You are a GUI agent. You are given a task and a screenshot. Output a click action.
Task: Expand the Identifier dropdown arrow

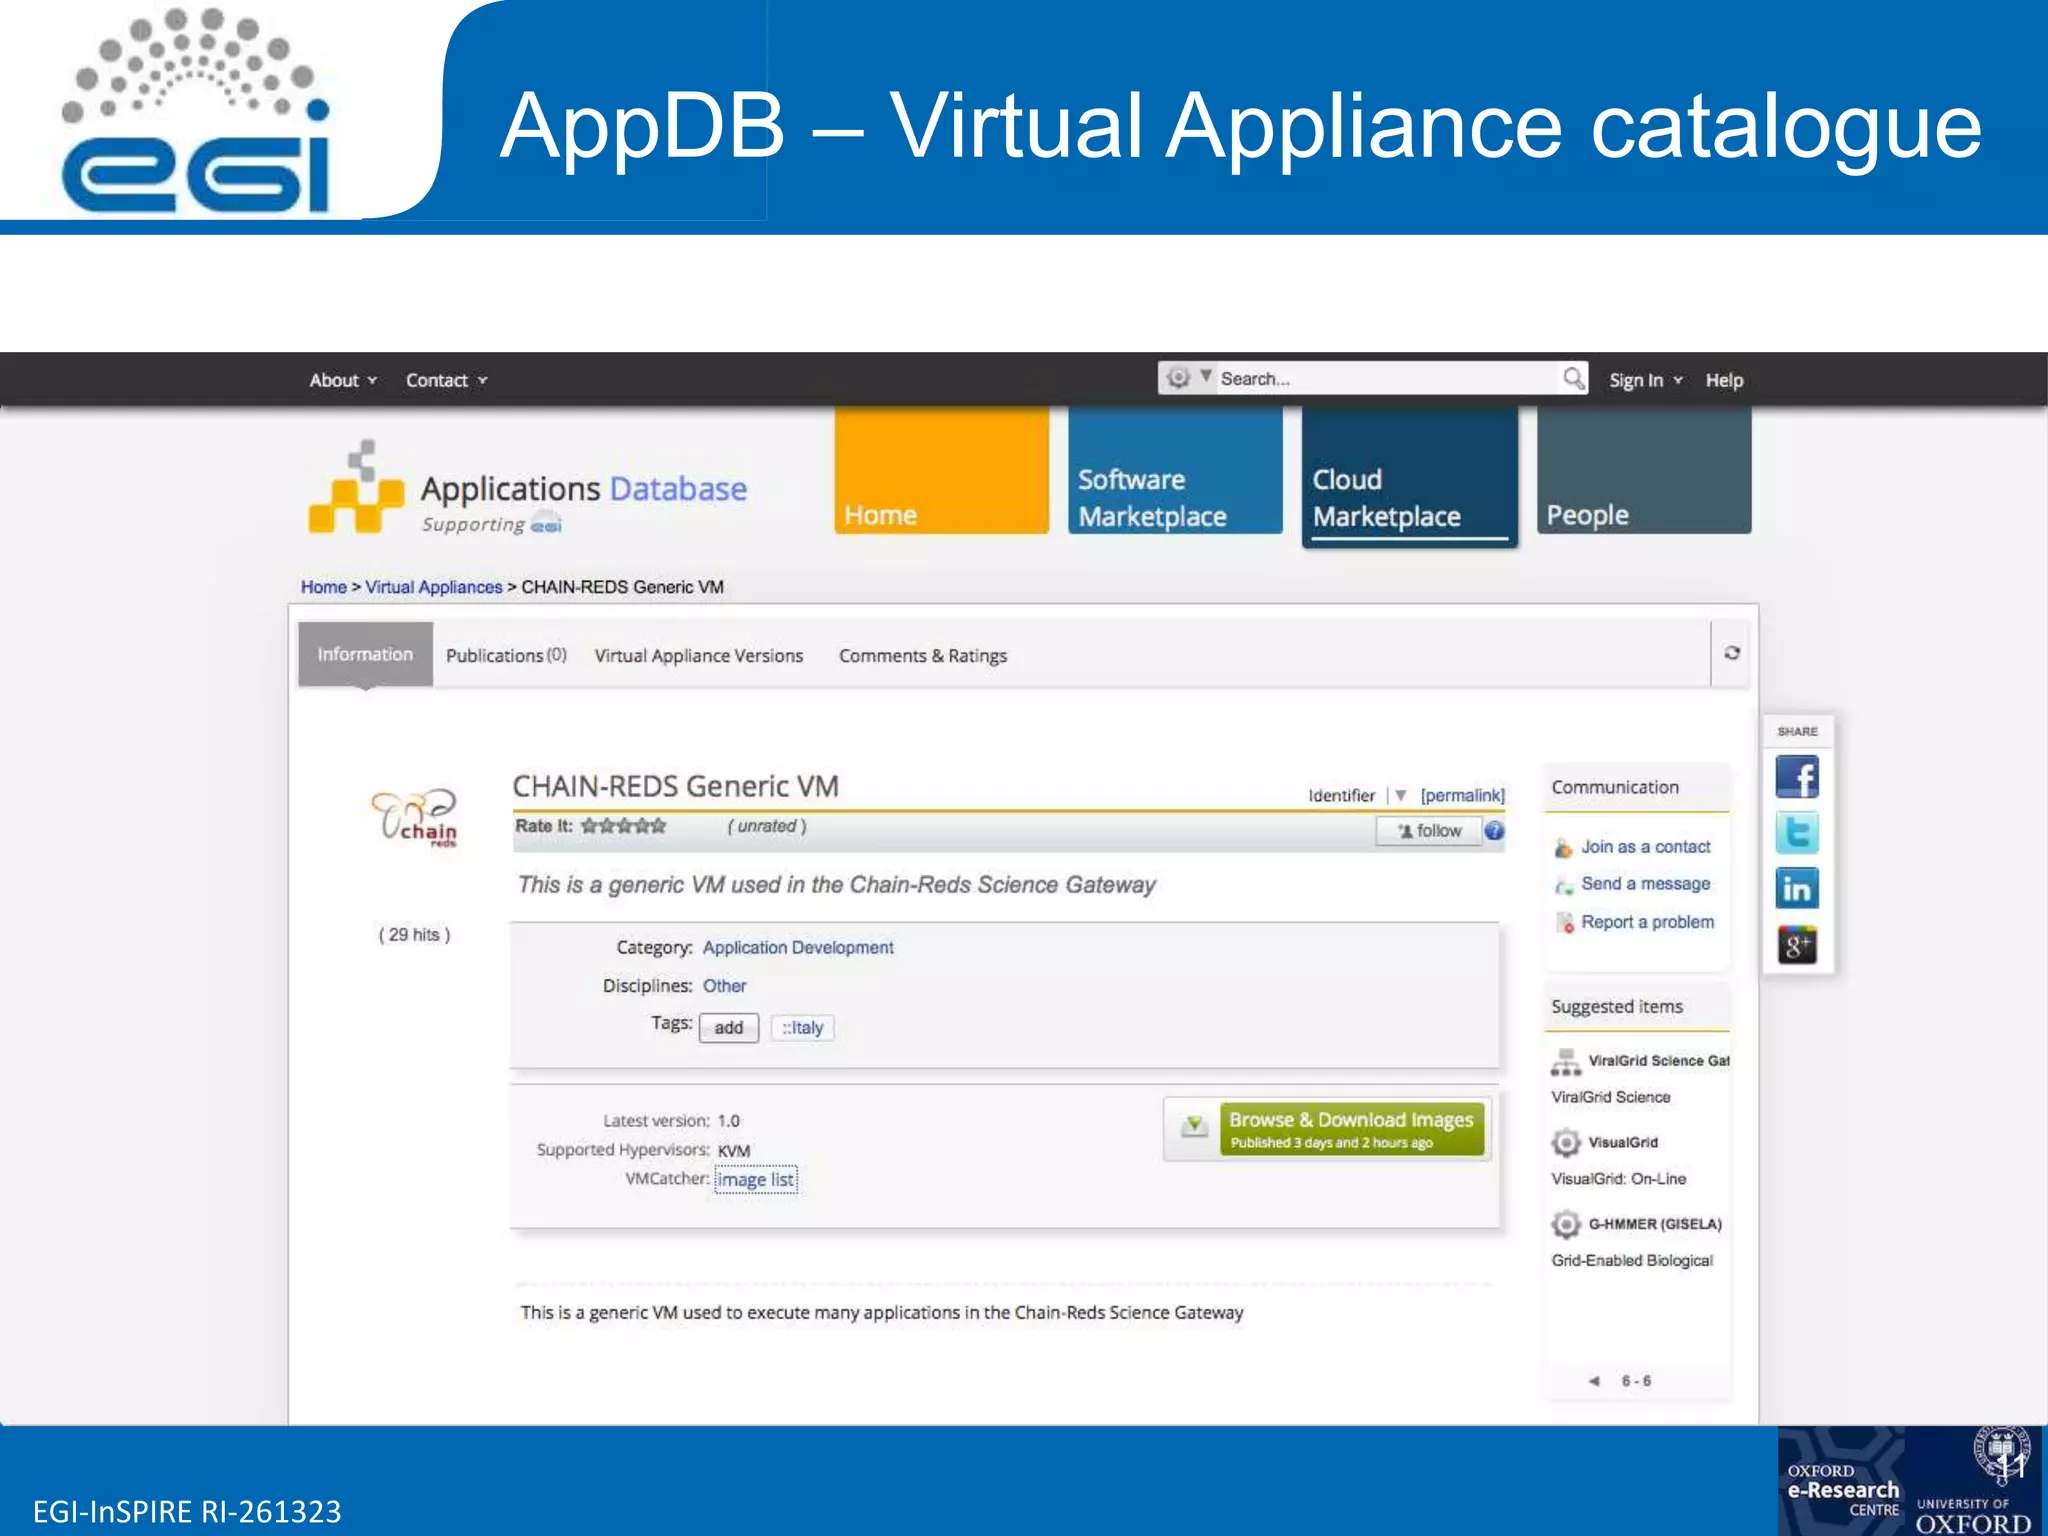click(1401, 795)
